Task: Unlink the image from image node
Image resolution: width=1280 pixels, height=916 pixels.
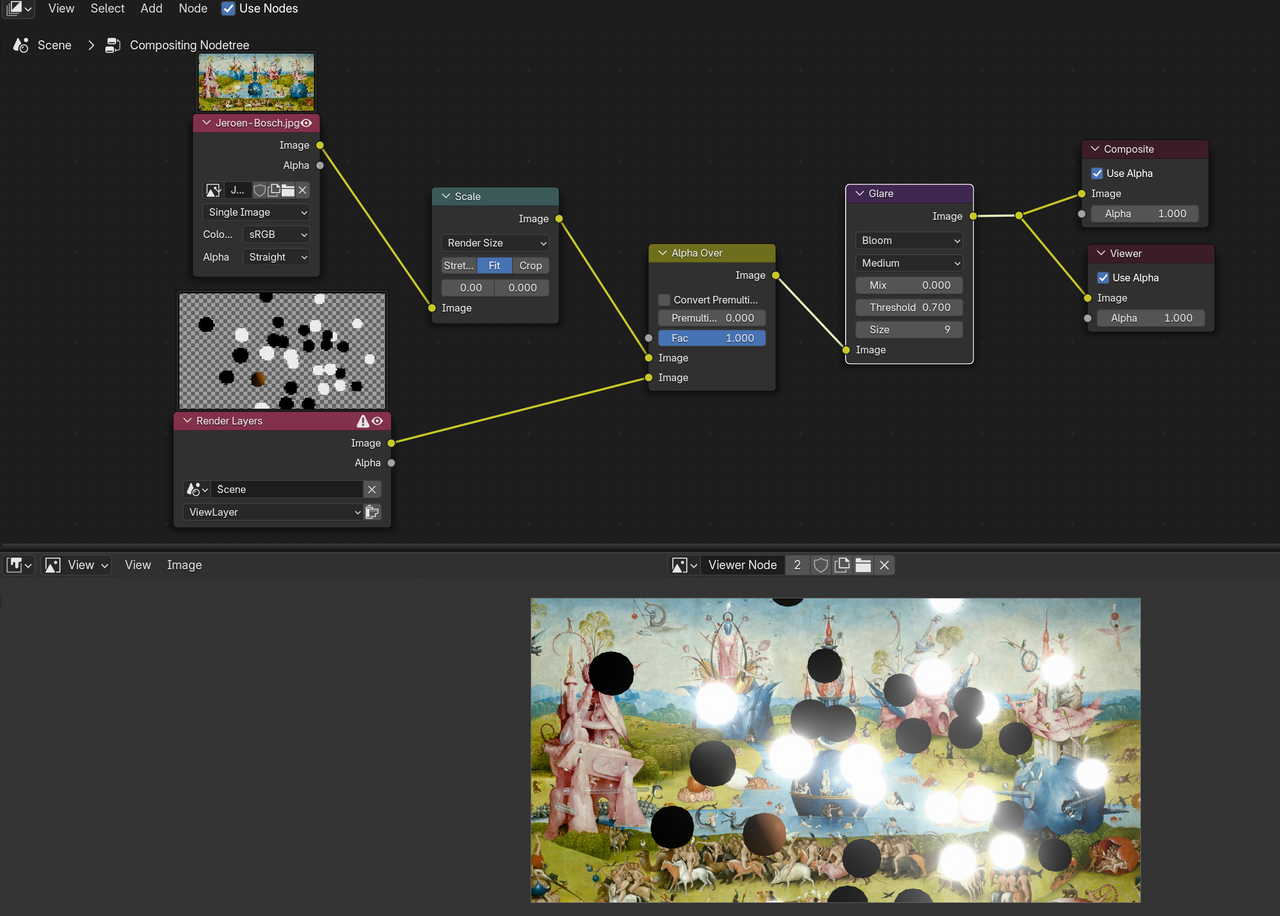Action: [x=302, y=190]
